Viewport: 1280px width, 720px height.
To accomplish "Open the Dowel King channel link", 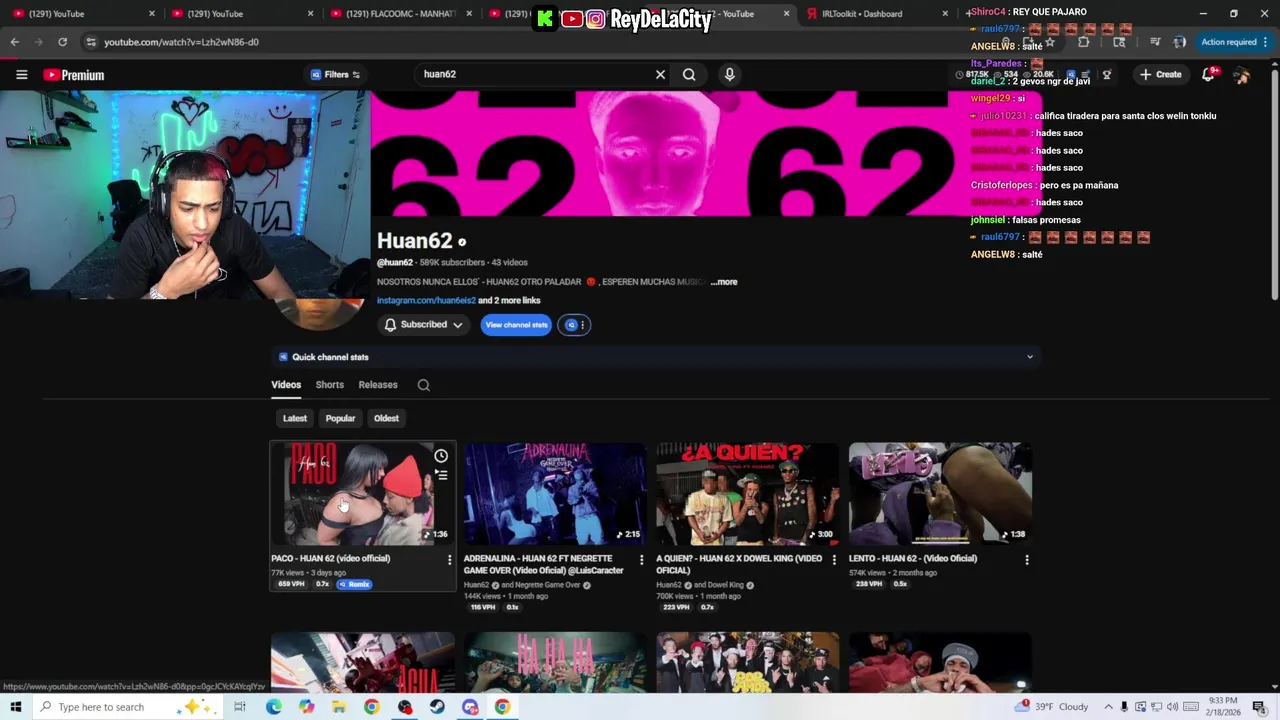I will tap(725, 585).
